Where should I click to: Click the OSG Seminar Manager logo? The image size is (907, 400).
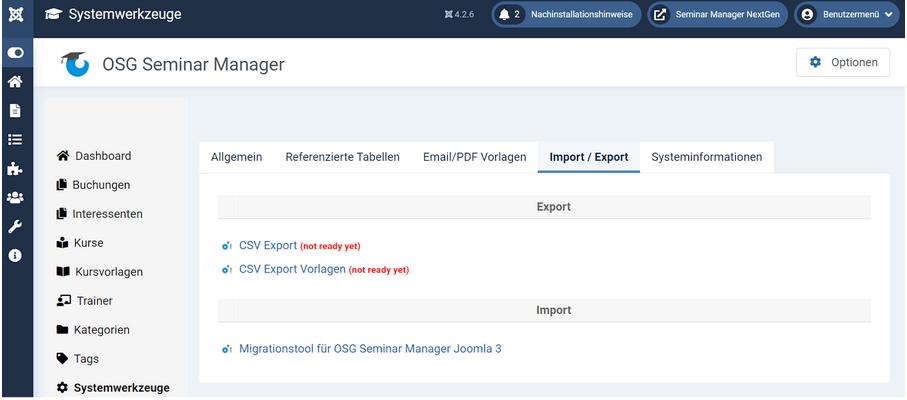(75, 64)
